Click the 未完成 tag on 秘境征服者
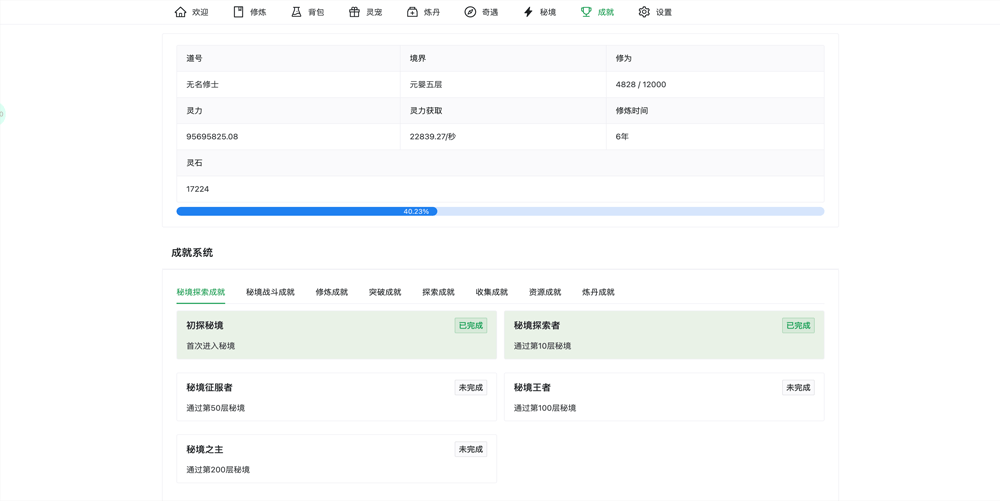This screenshot has height=501, width=1000. point(470,387)
